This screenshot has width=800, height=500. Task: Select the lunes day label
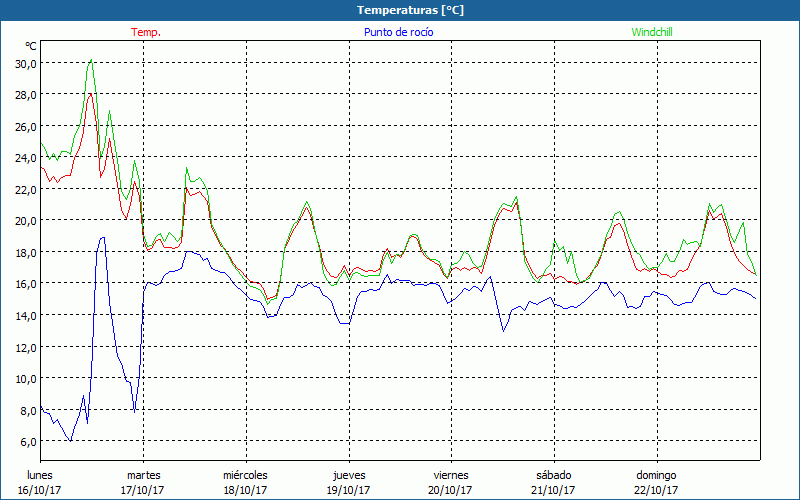pyautogui.click(x=41, y=474)
